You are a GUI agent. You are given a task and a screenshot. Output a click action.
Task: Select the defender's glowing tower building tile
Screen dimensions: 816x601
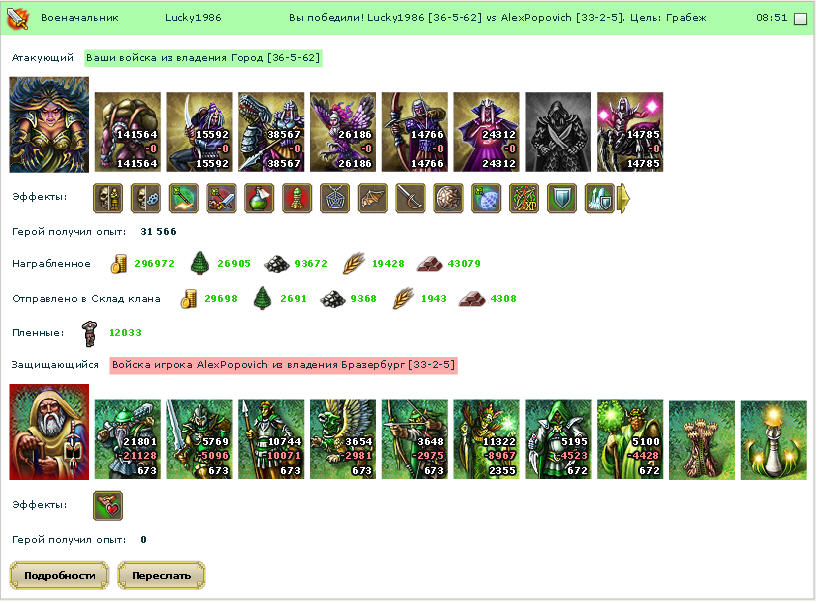[774, 439]
